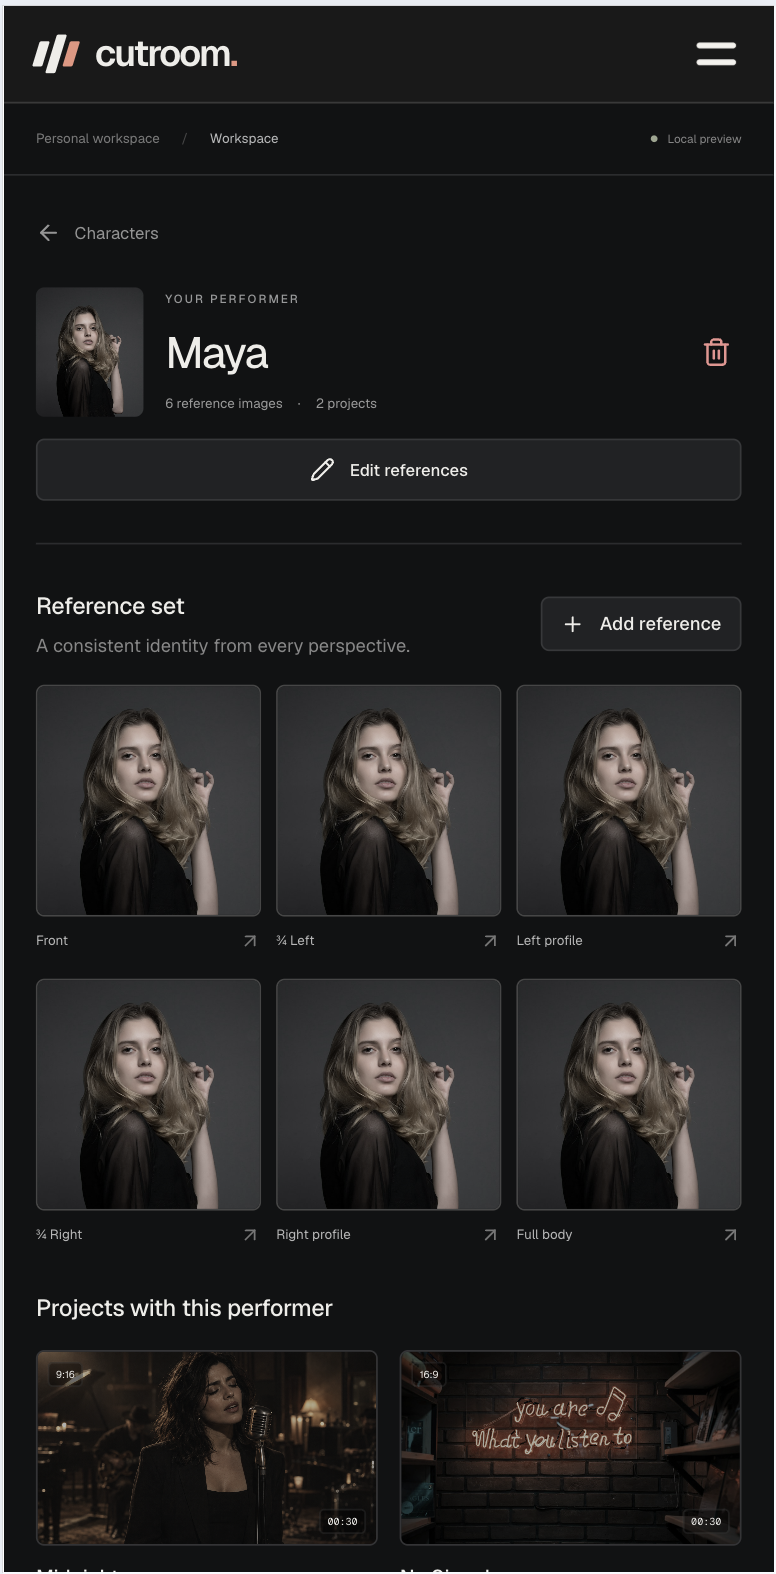The height and width of the screenshot is (1574, 776).
Task: Click the '2 projects' text
Action: coord(346,404)
